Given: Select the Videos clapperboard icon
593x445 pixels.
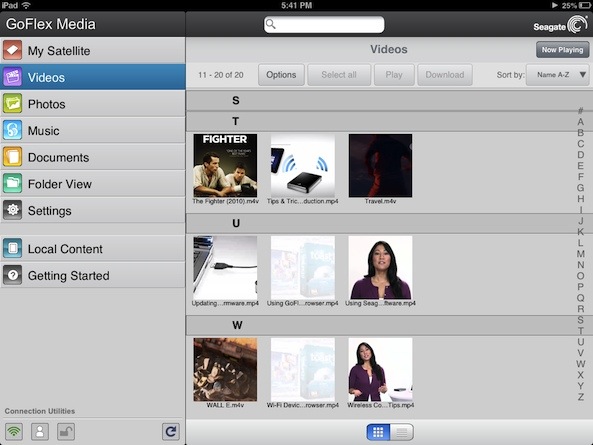Looking at the screenshot, I should (x=12, y=77).
